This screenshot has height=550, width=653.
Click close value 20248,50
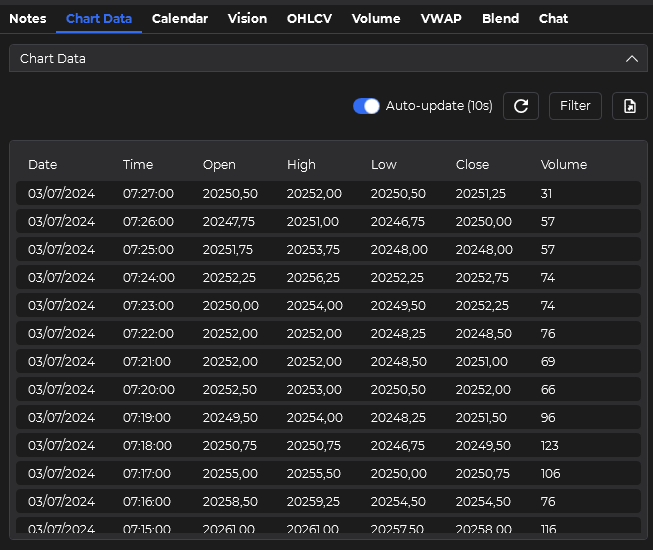pos(484,333)
